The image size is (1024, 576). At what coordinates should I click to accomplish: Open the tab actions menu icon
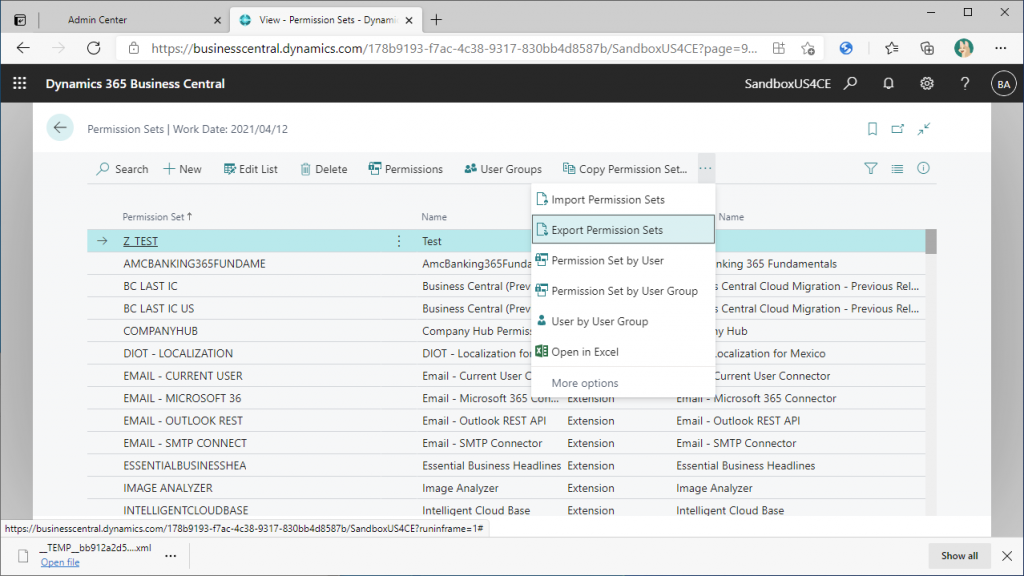point(20,20)
